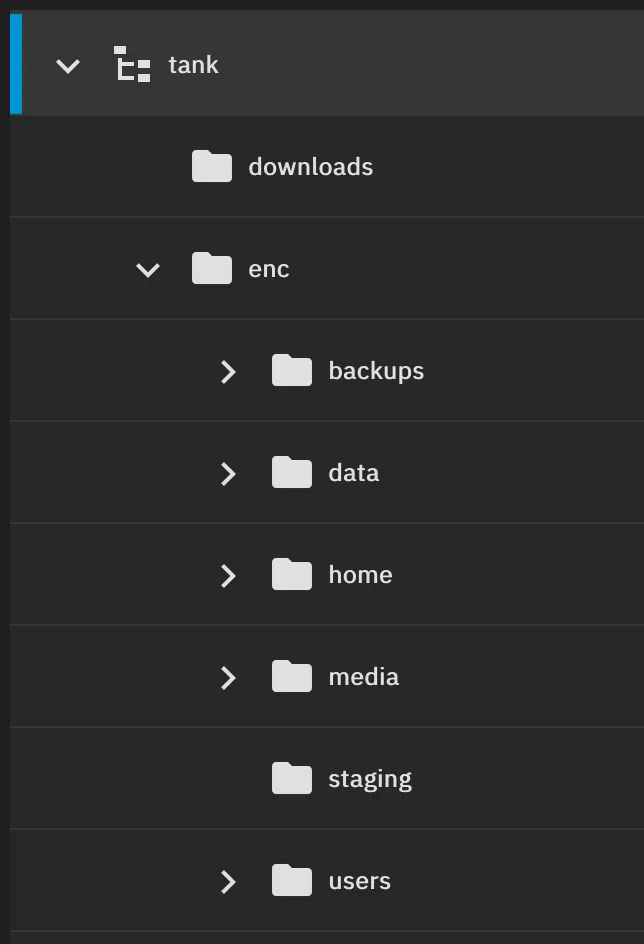
Task: Click the enc folder icon
Action: pyautogui.click(x=212, y=269)
